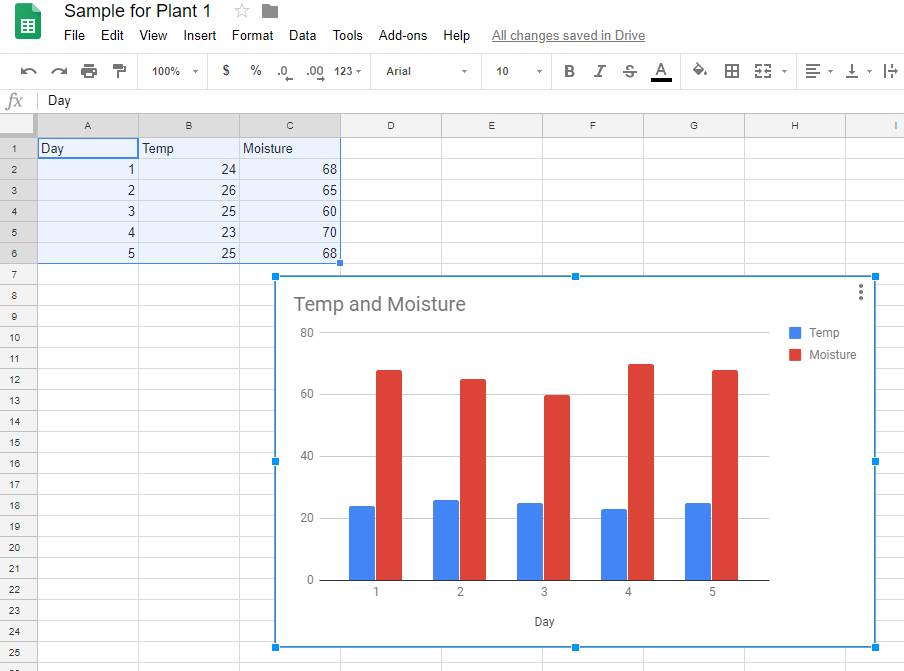Format as percent

click(x=255, y=70)
